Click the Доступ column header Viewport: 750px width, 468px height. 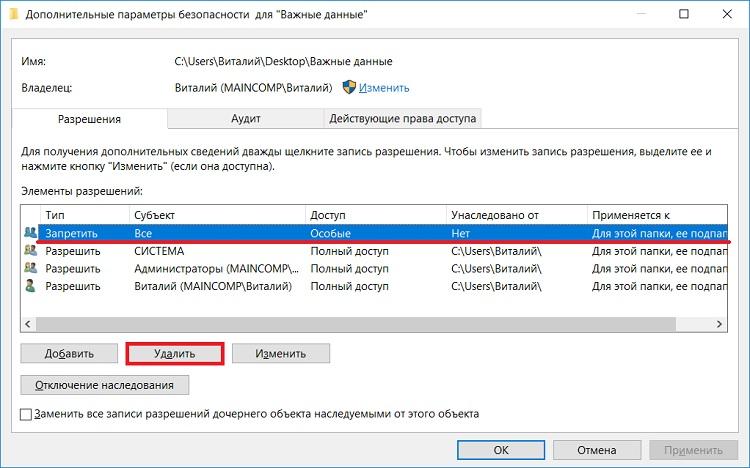point(375,215)
